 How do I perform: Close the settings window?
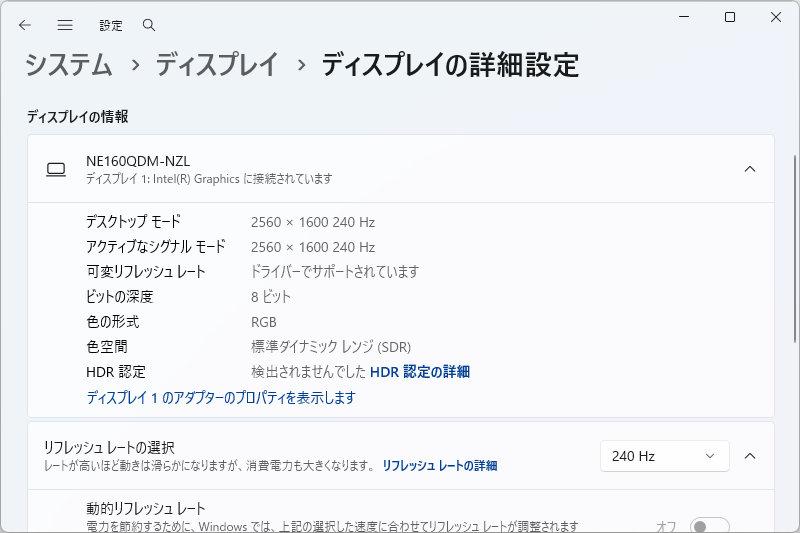click(x=776, y=17)
